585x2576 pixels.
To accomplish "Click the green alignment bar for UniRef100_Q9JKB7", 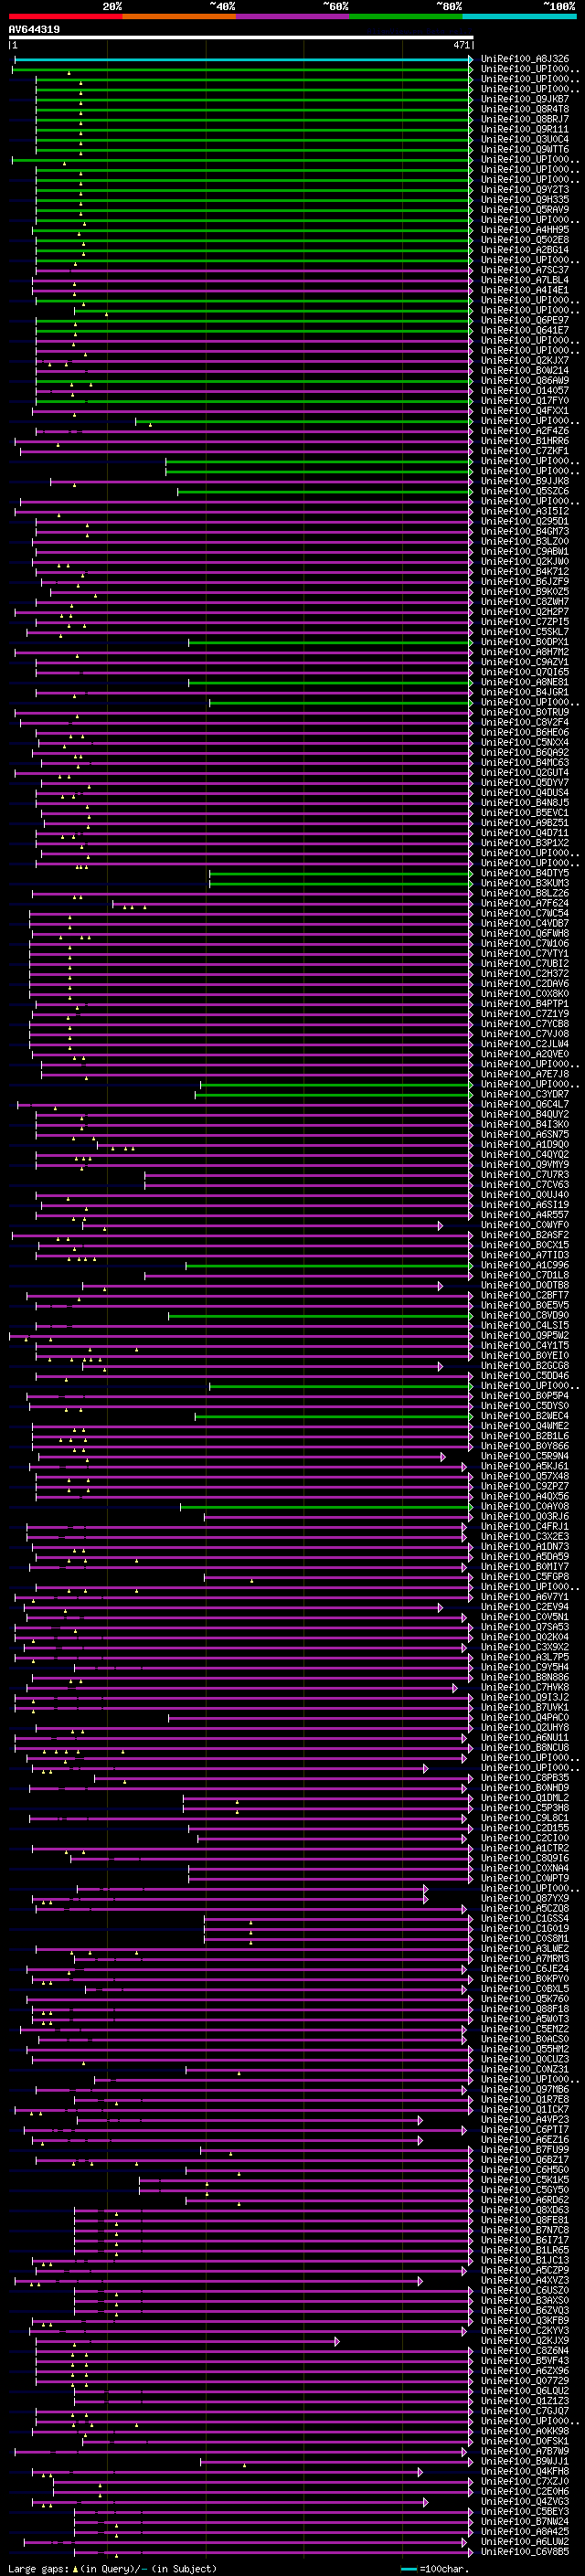I will (253, 100).
